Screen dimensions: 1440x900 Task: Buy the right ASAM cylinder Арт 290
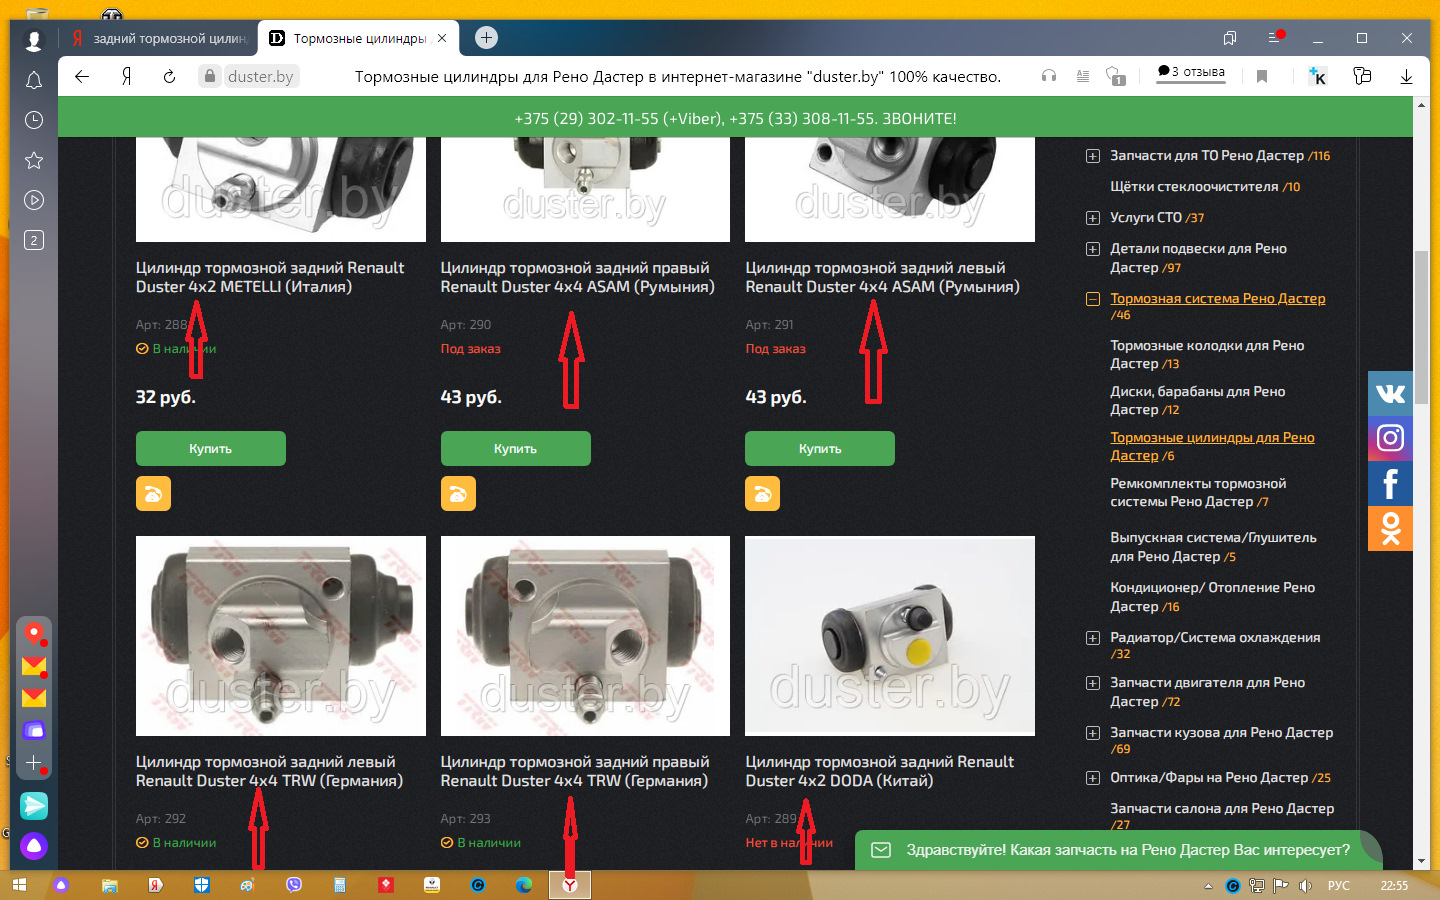(x=516, y=448)
